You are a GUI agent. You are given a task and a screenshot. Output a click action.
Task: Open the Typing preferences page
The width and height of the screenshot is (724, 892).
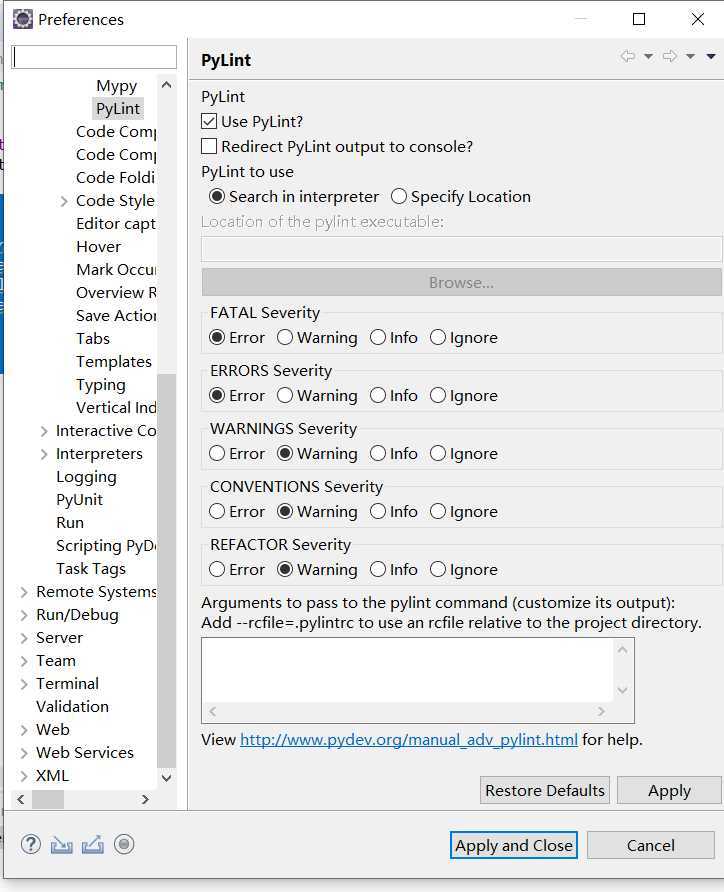point(101,385)
